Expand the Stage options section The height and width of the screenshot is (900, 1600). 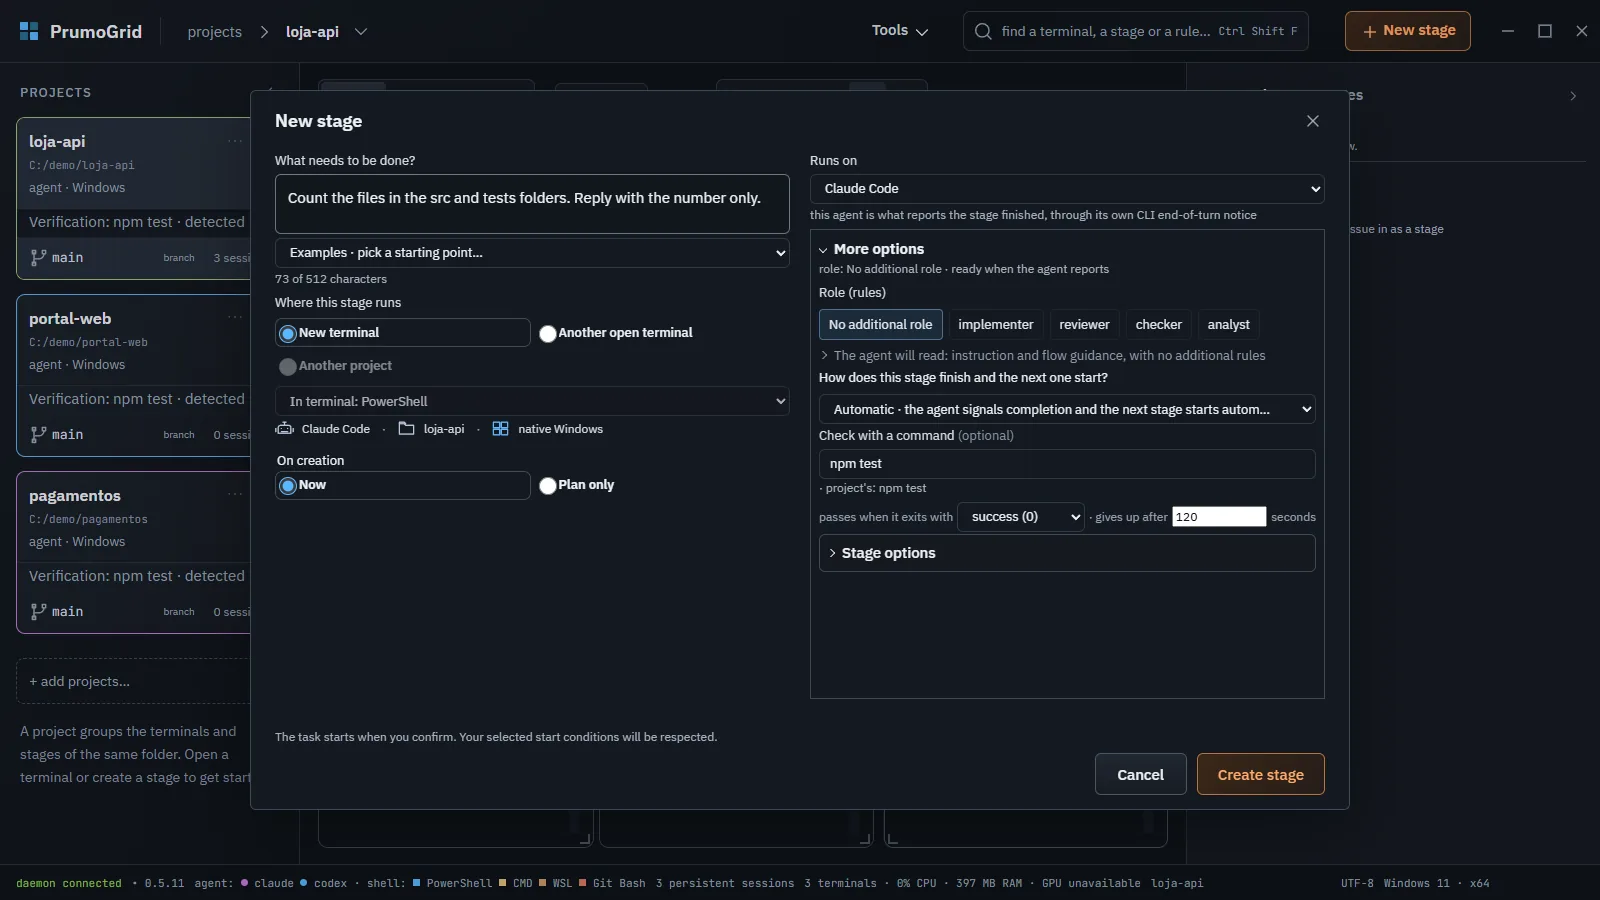1067,553
